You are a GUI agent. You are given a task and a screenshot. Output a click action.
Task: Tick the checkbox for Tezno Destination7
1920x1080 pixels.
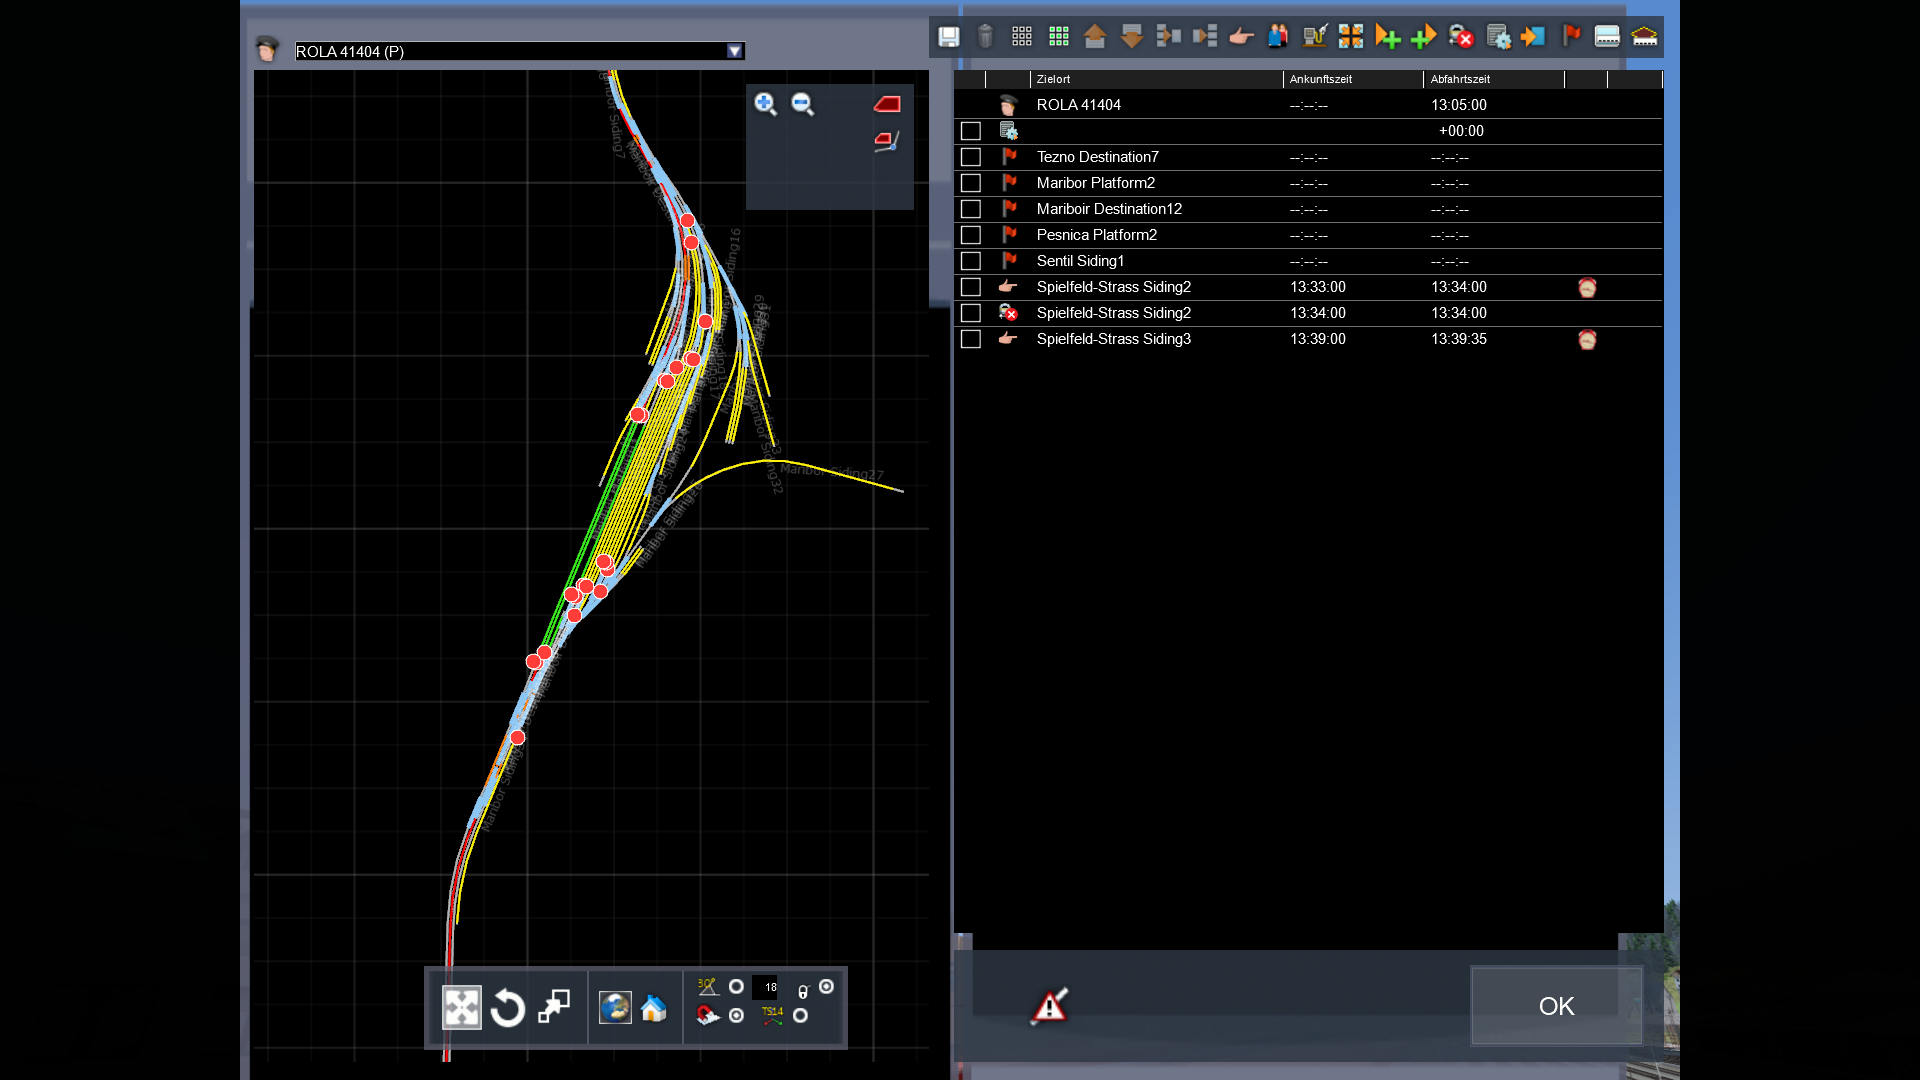click(970, 157)
